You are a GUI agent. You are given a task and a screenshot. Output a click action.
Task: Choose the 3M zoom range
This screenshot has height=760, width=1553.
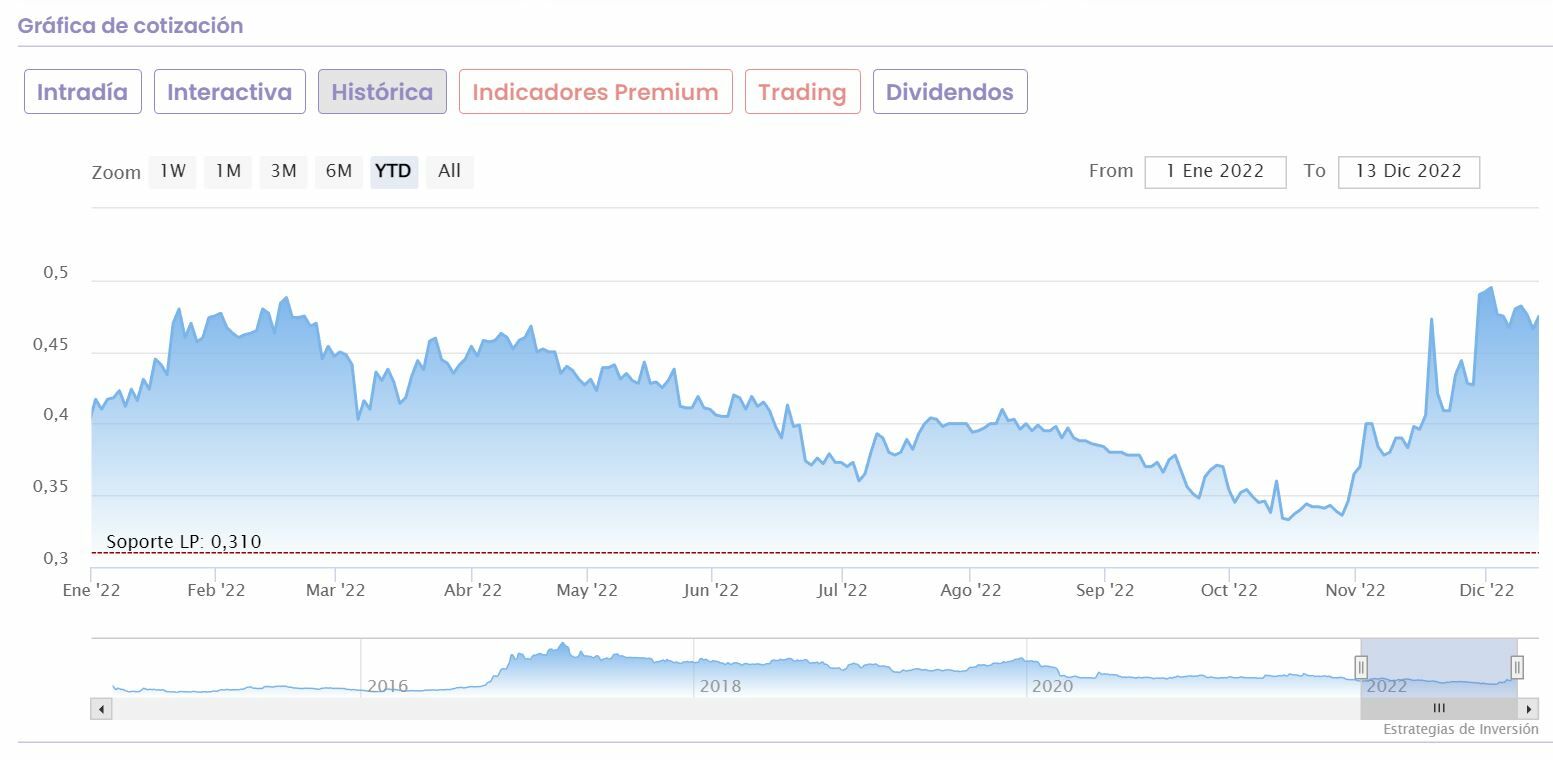pyautogui.click(x=284, y=171)
